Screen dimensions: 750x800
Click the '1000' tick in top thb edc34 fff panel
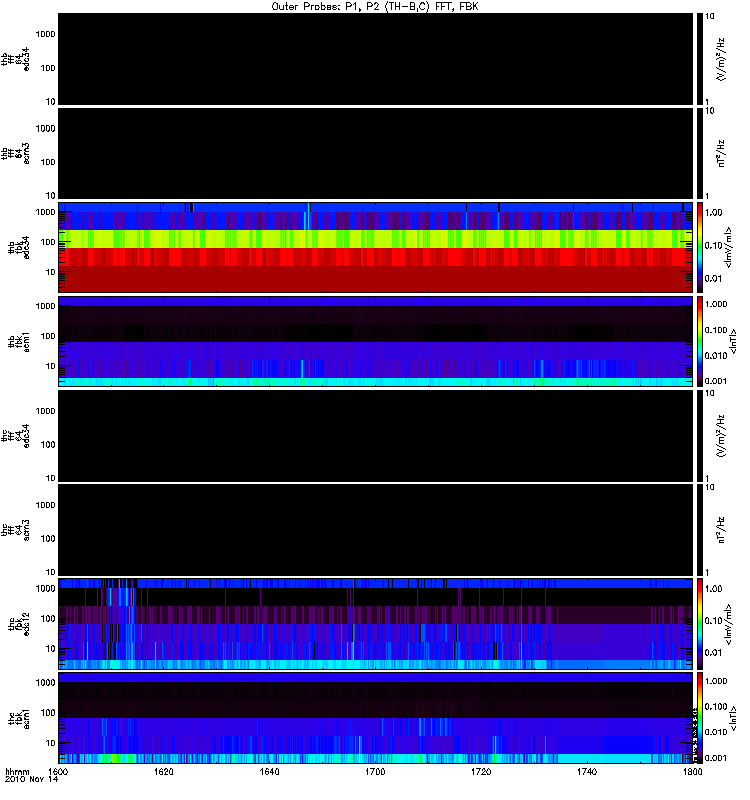click(45, 34)
